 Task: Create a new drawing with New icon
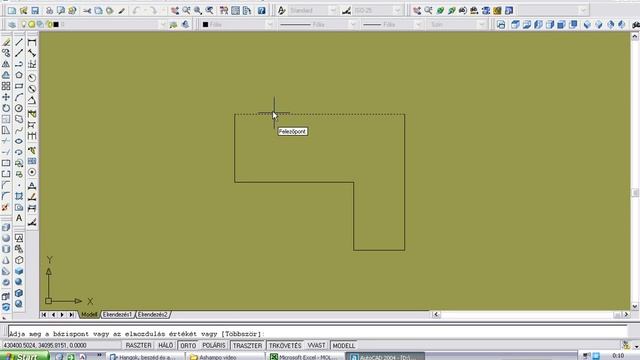coord(12,11)
